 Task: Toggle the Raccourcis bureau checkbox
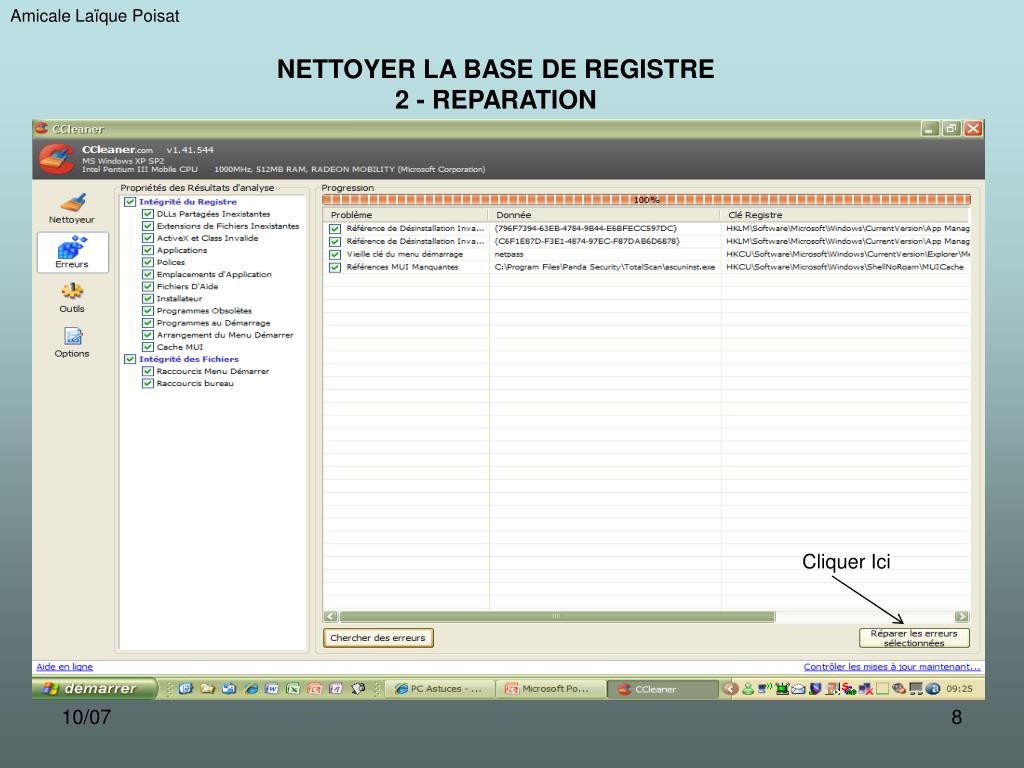click(x=148, y=383)
